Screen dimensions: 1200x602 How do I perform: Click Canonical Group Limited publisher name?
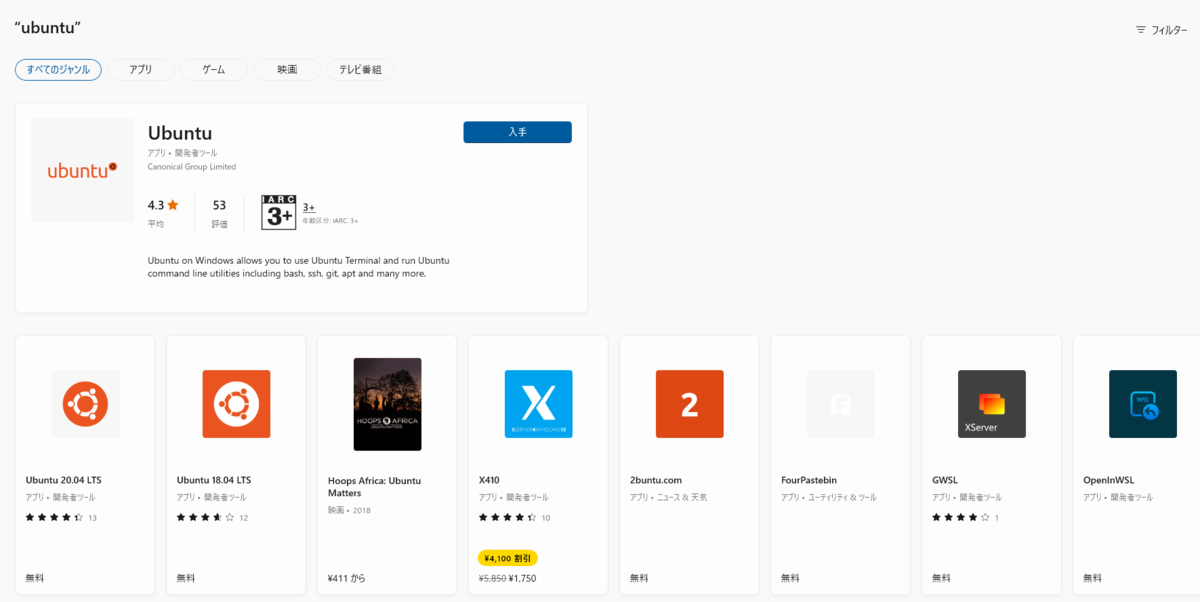pyautogui.click(x=192, y=167)
